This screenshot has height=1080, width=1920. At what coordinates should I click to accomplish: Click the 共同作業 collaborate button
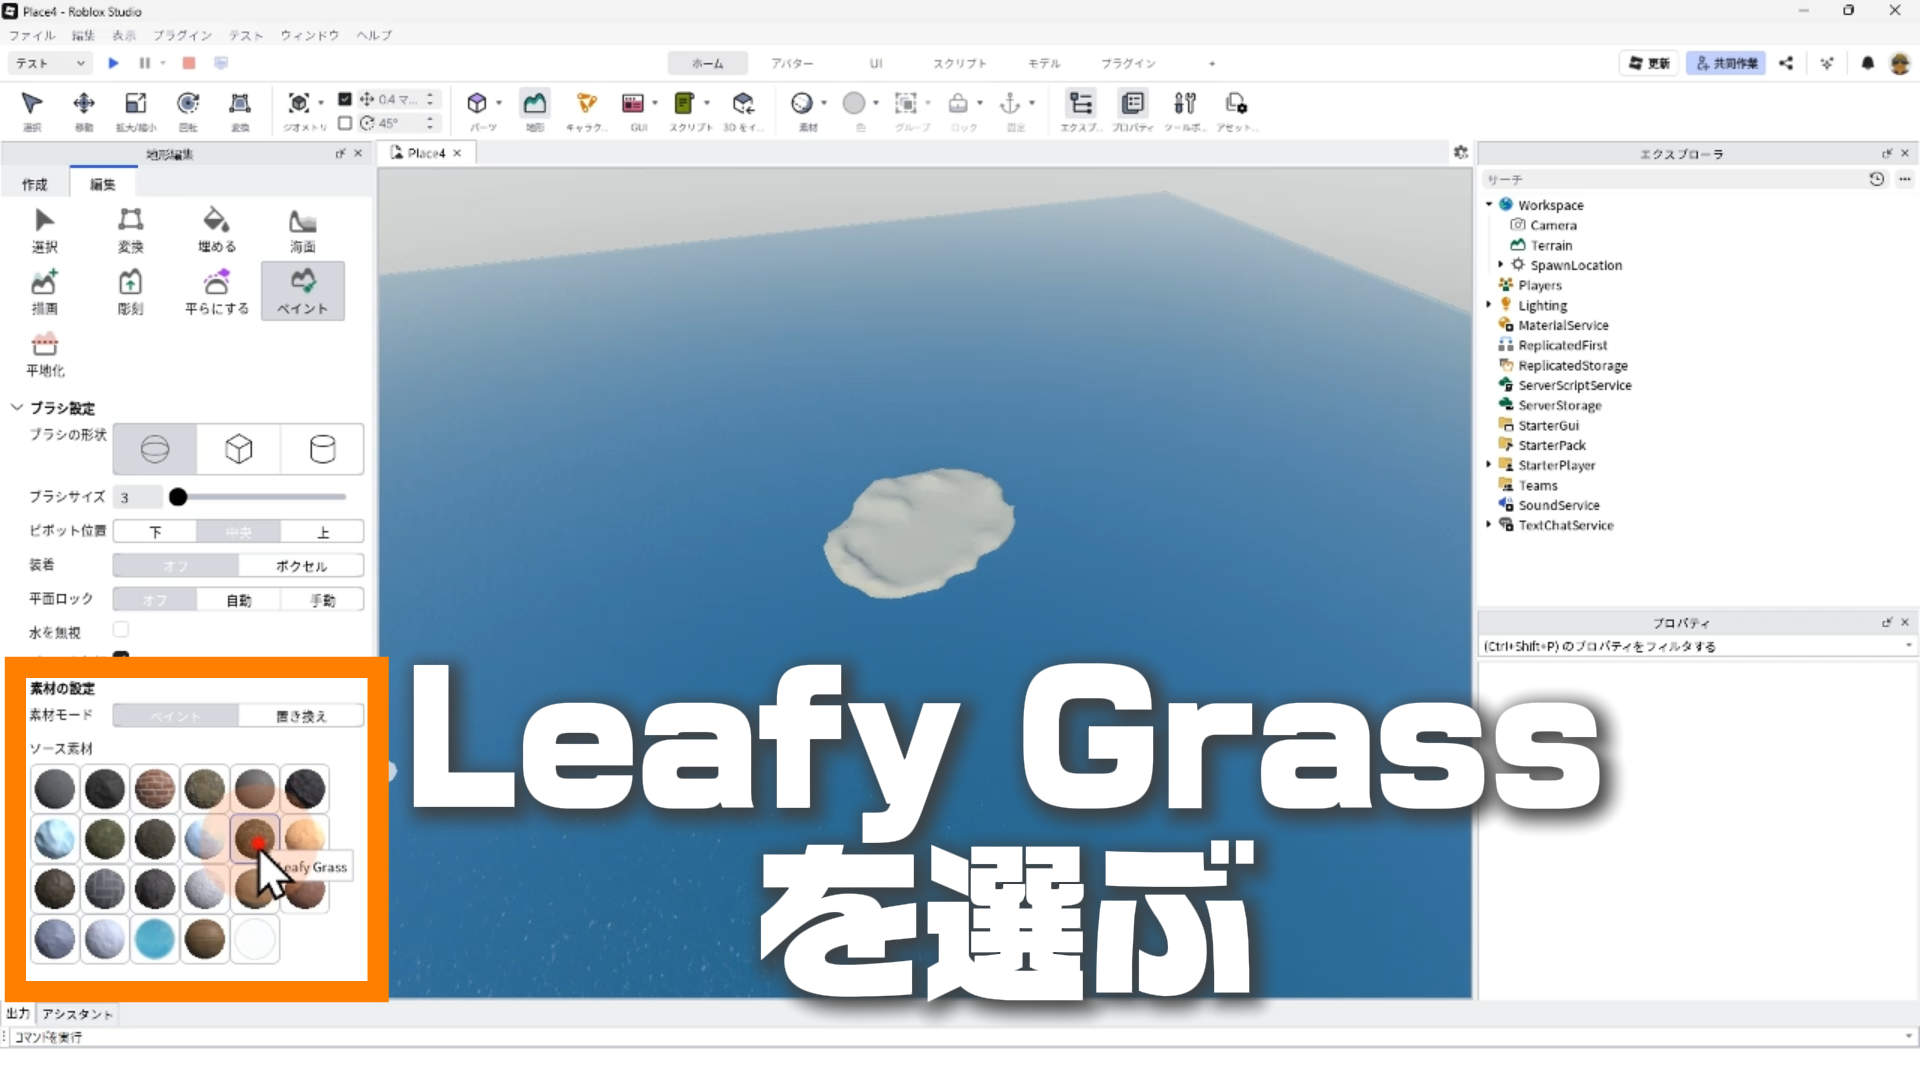pos(1726,63)
